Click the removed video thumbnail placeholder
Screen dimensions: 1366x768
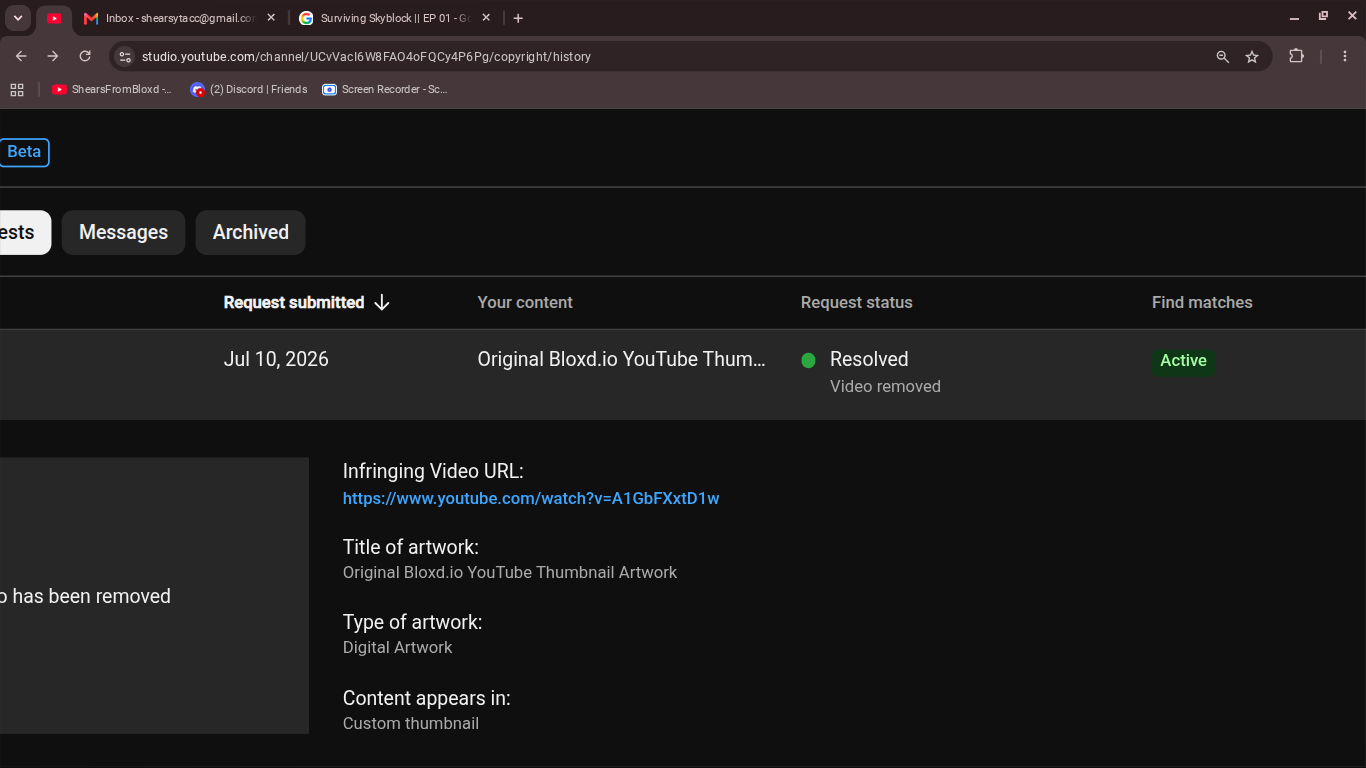point(154,596)
